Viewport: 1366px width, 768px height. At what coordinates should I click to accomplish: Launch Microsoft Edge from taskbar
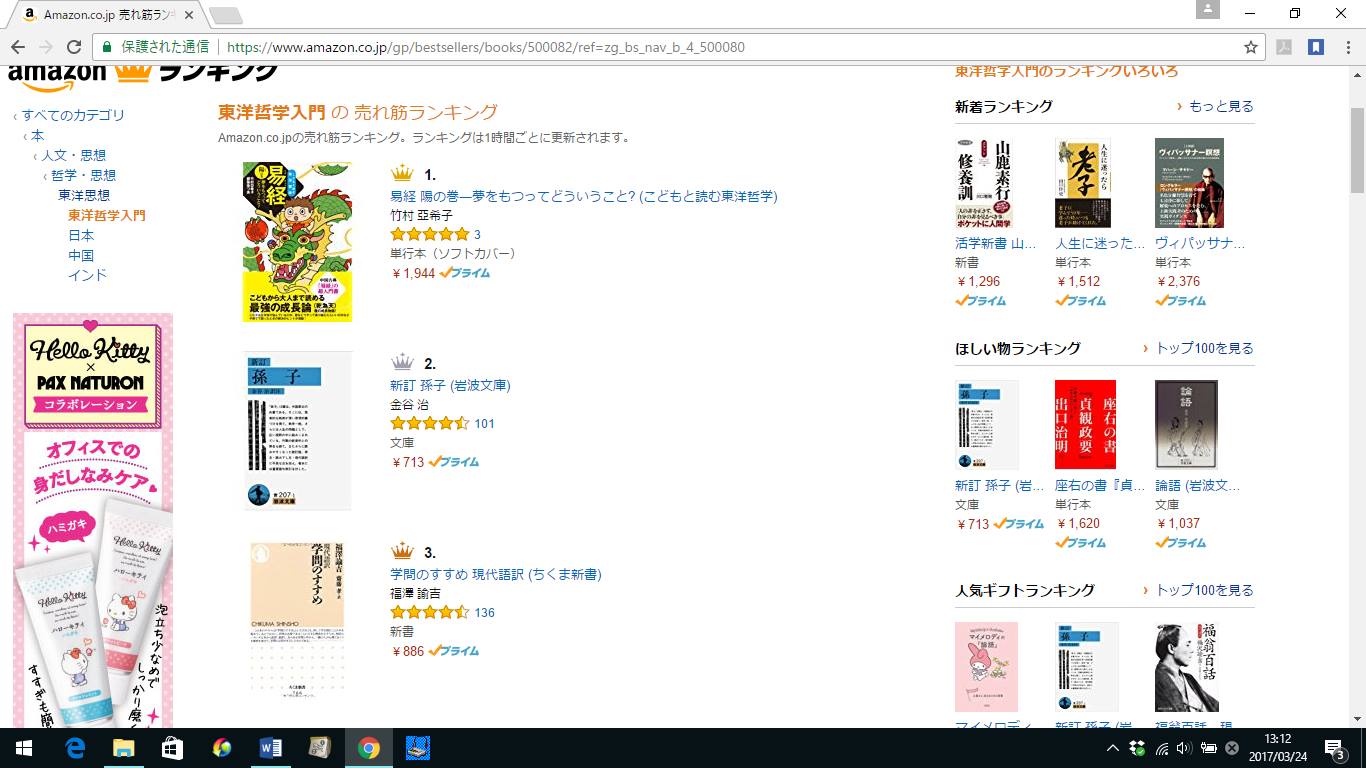(x=75, y=748)
